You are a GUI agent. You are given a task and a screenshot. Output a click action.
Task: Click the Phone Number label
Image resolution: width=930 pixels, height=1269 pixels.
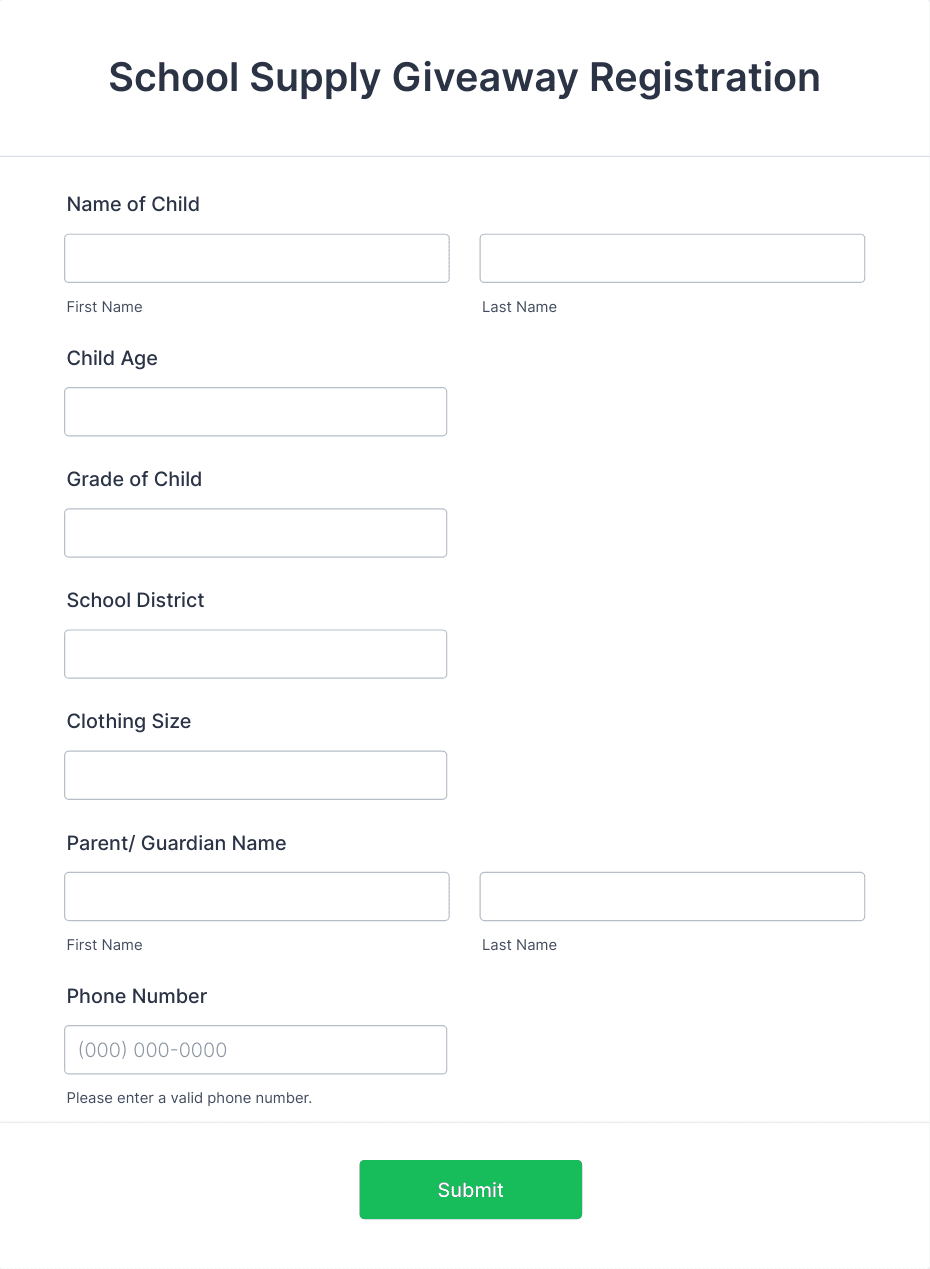pyautogui.click(x=136, y=996)
